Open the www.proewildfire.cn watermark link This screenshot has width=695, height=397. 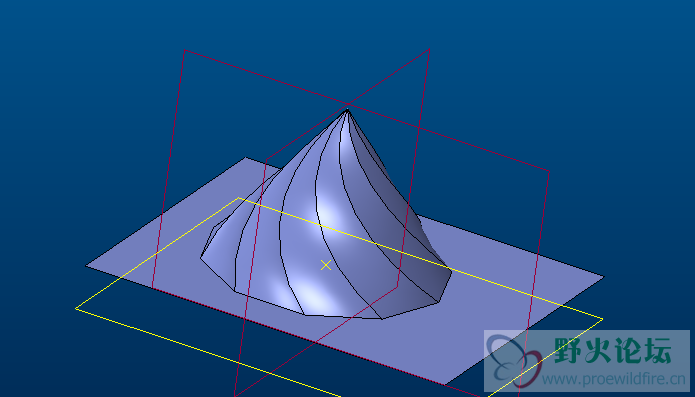613,379
